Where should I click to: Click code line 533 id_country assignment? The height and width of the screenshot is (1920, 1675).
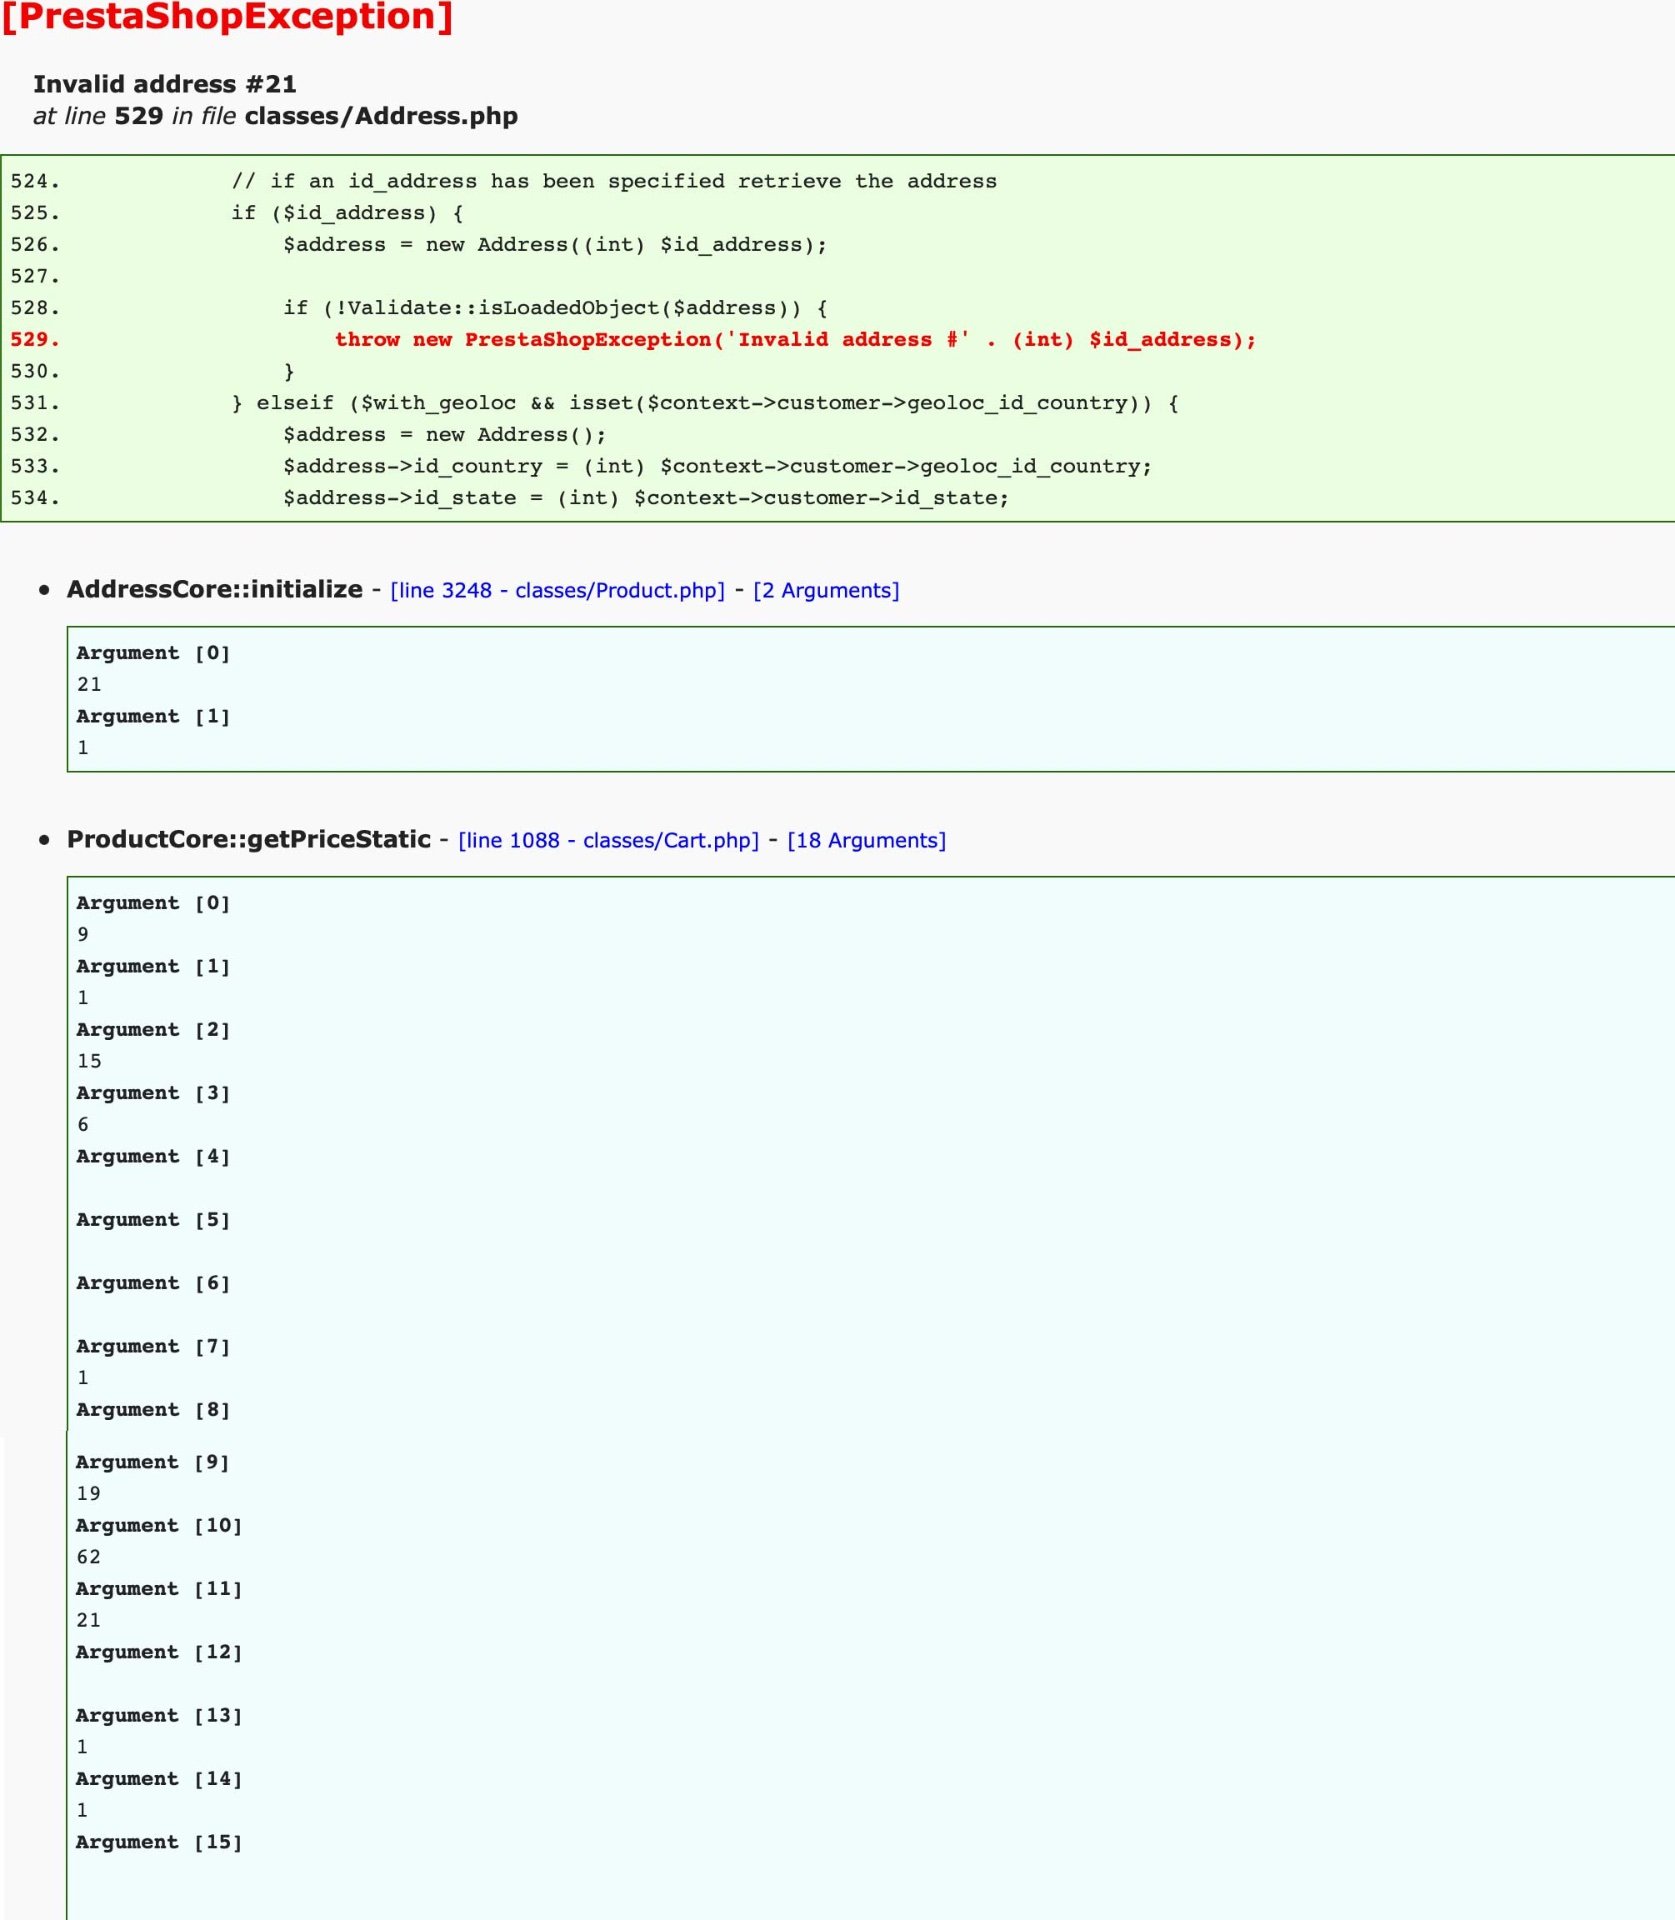coord(717,466)
